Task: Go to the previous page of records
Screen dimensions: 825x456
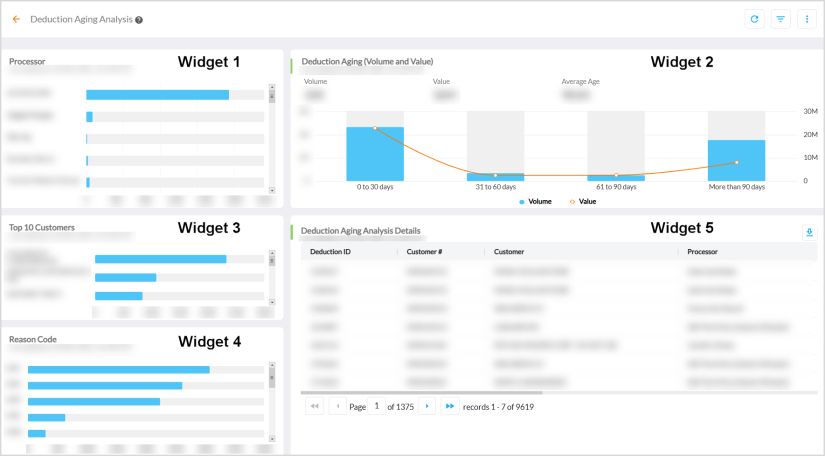Action: click(x=336, y=407)
